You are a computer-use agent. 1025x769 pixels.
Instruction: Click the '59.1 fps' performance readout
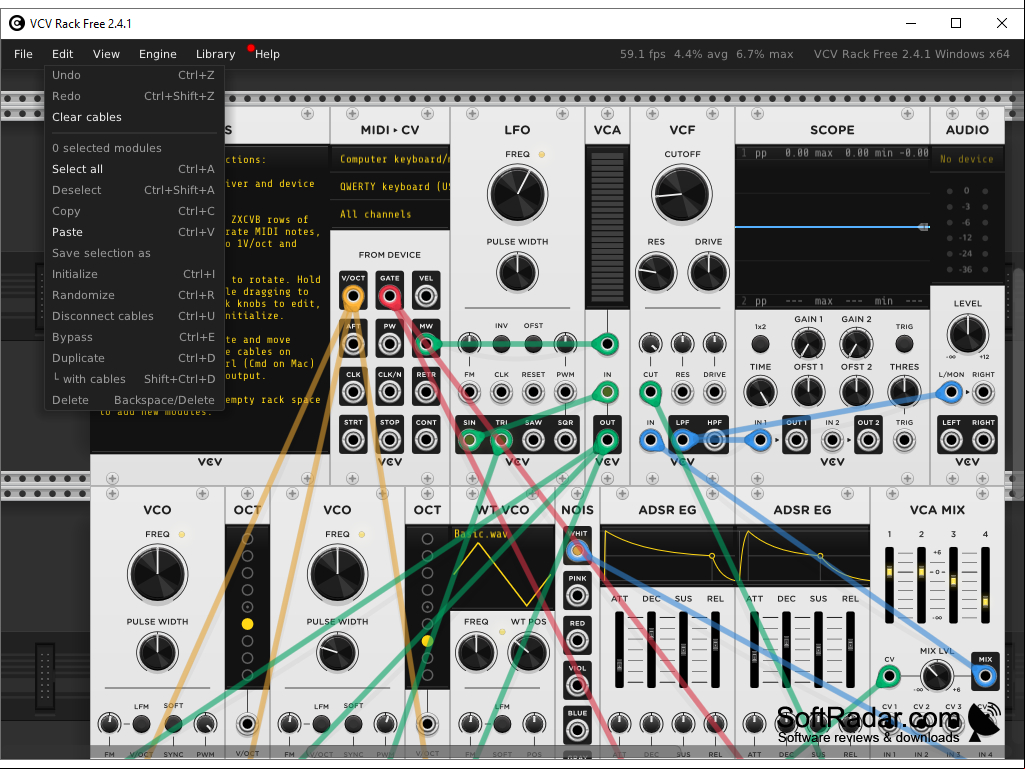point(643,54)
